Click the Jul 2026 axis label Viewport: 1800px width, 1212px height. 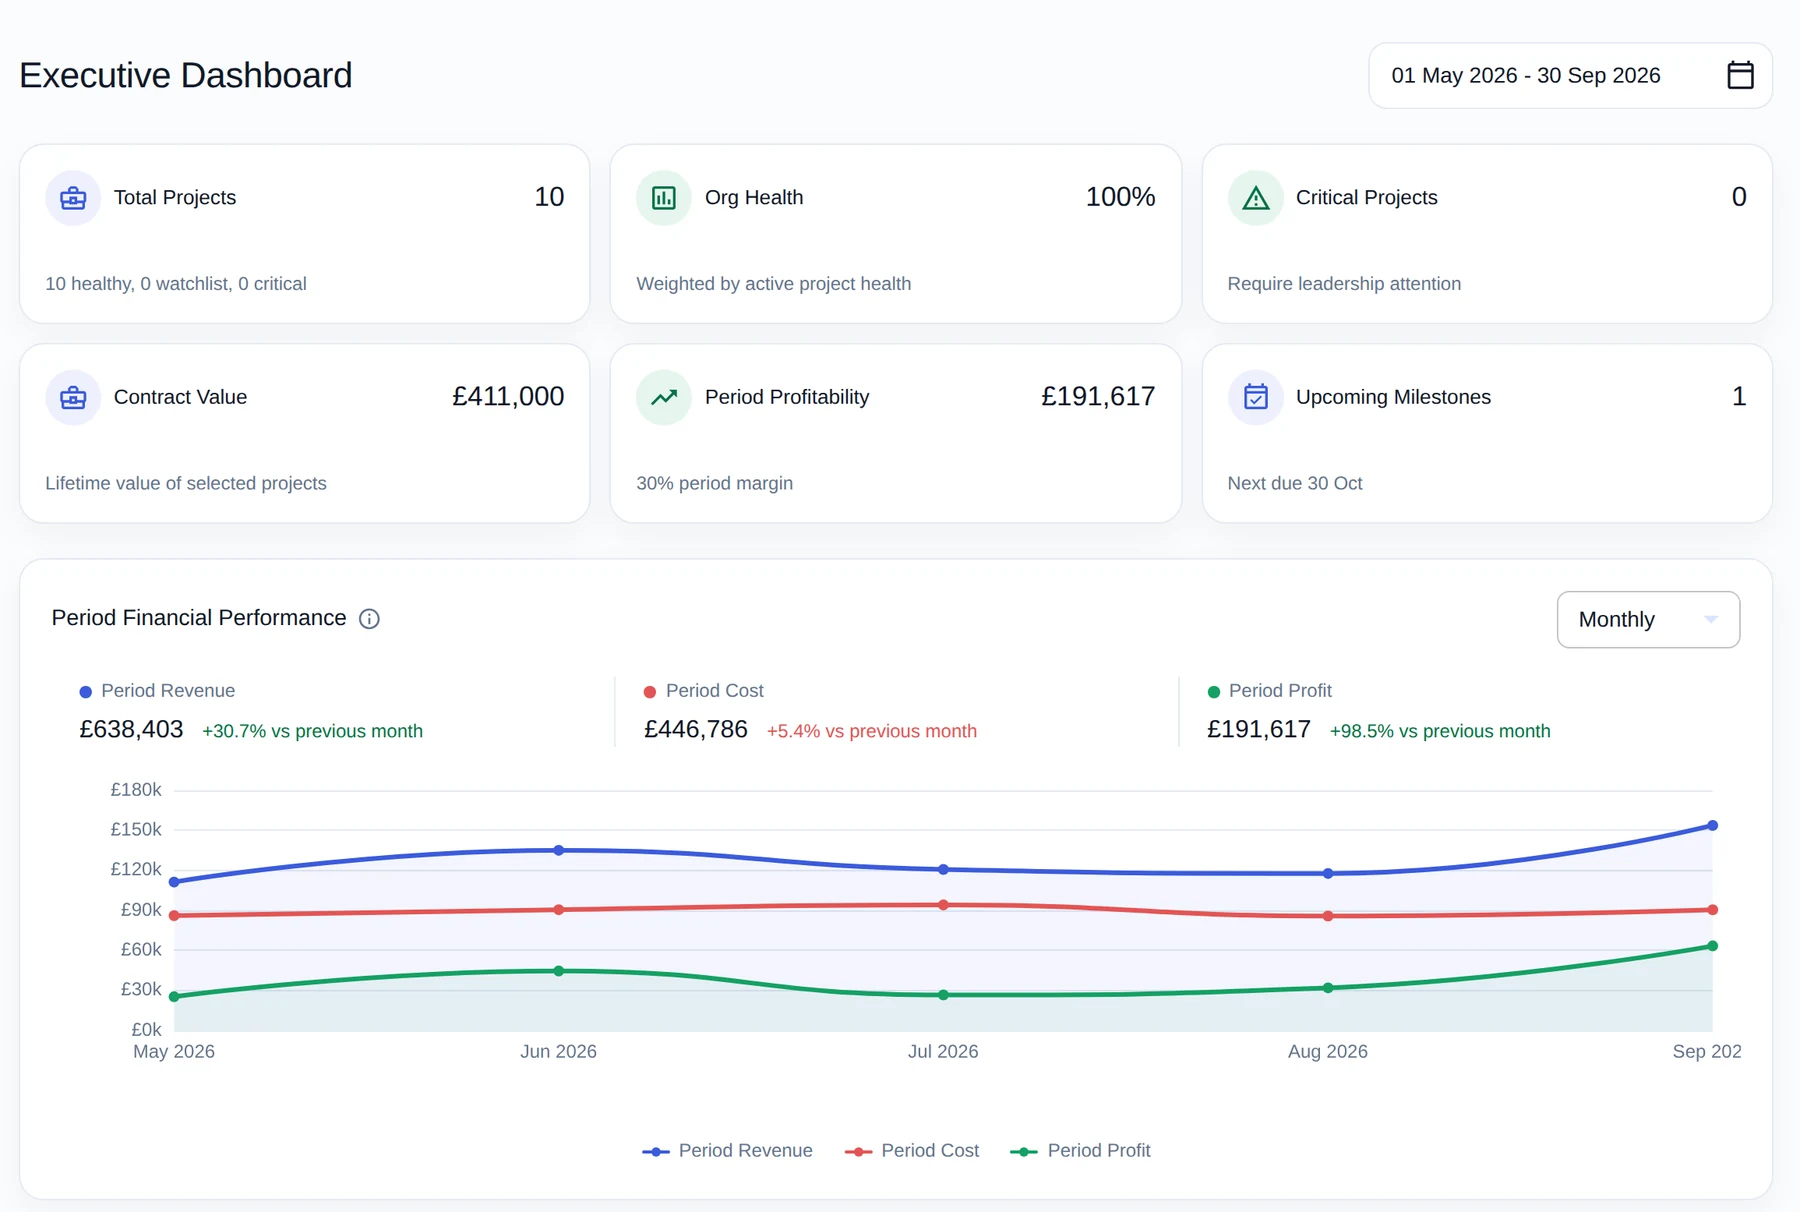(943, 1052)
